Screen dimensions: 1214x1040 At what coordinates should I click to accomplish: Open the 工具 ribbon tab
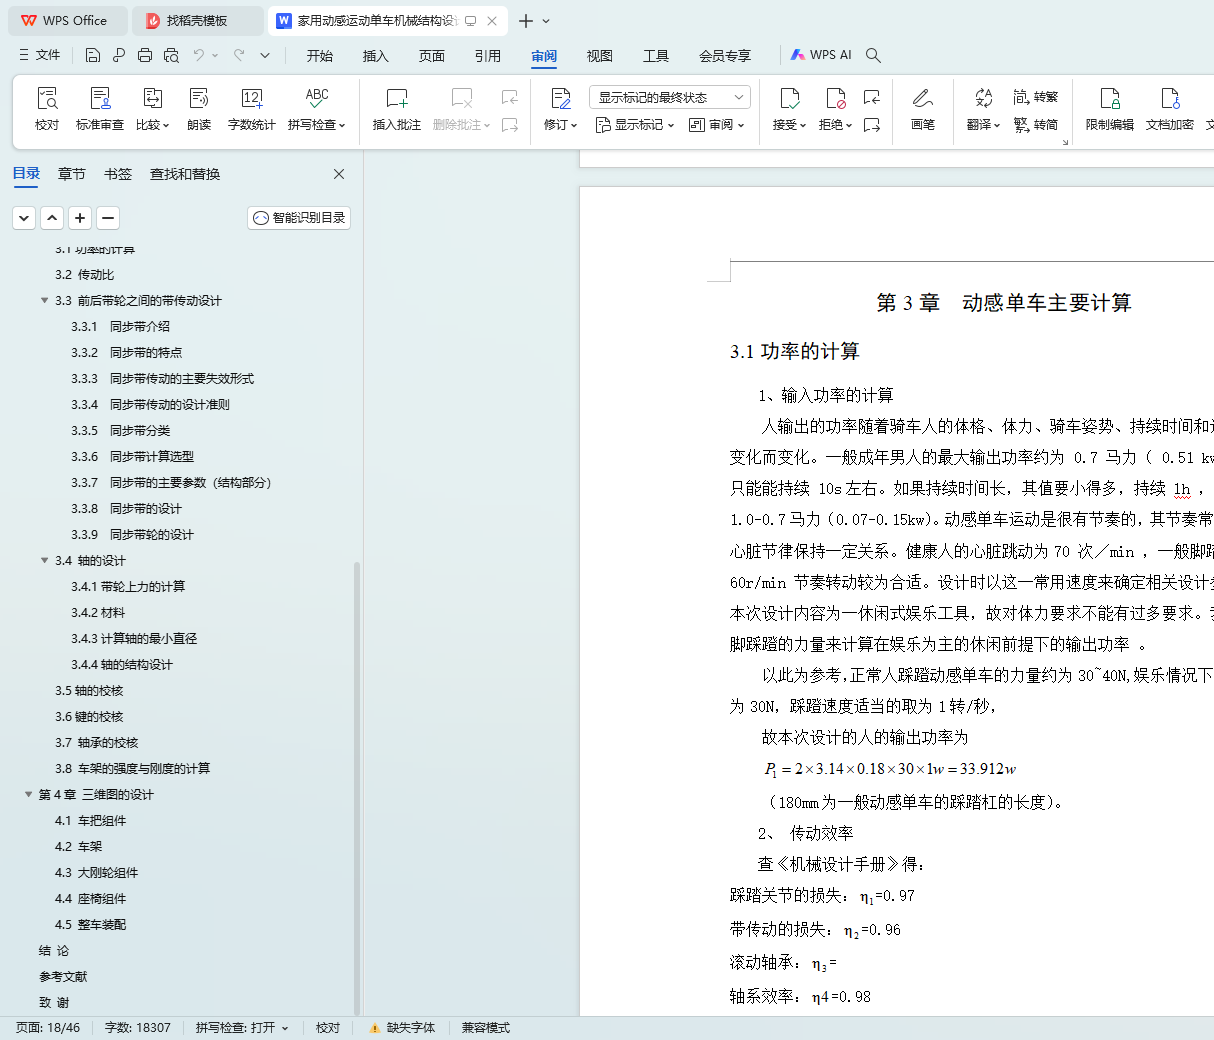click(656, 56)
